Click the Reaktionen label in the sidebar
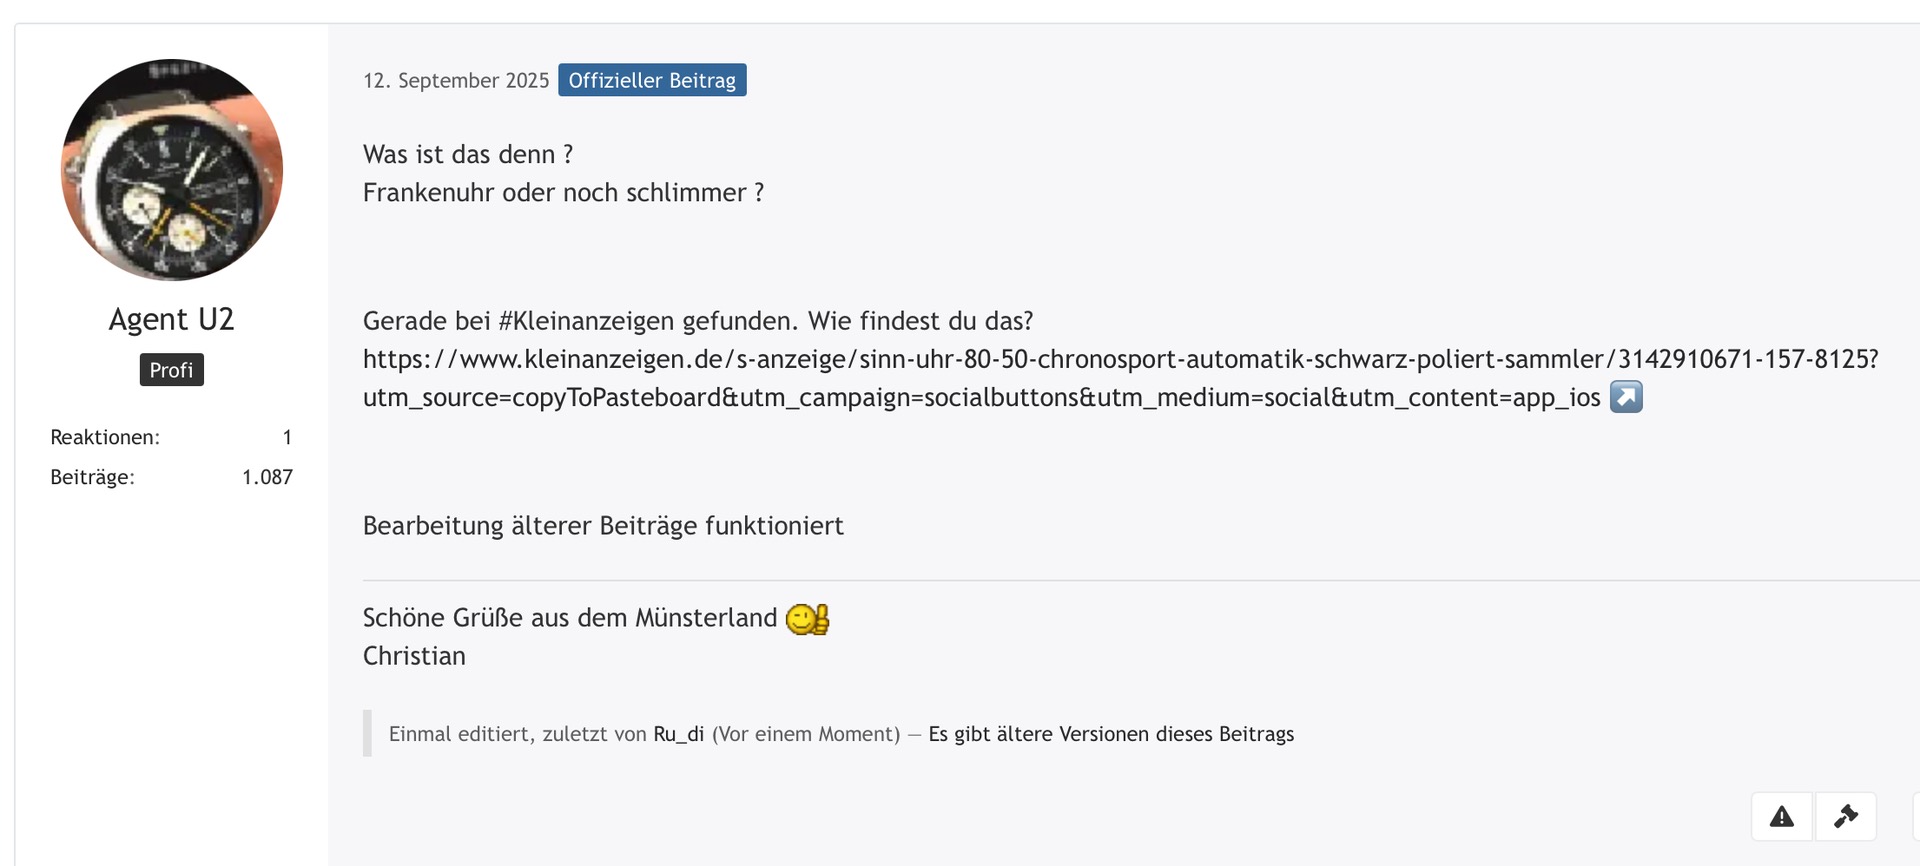Image resolution: width=1920 pixels, height=866 pixels. coord(105,437)
